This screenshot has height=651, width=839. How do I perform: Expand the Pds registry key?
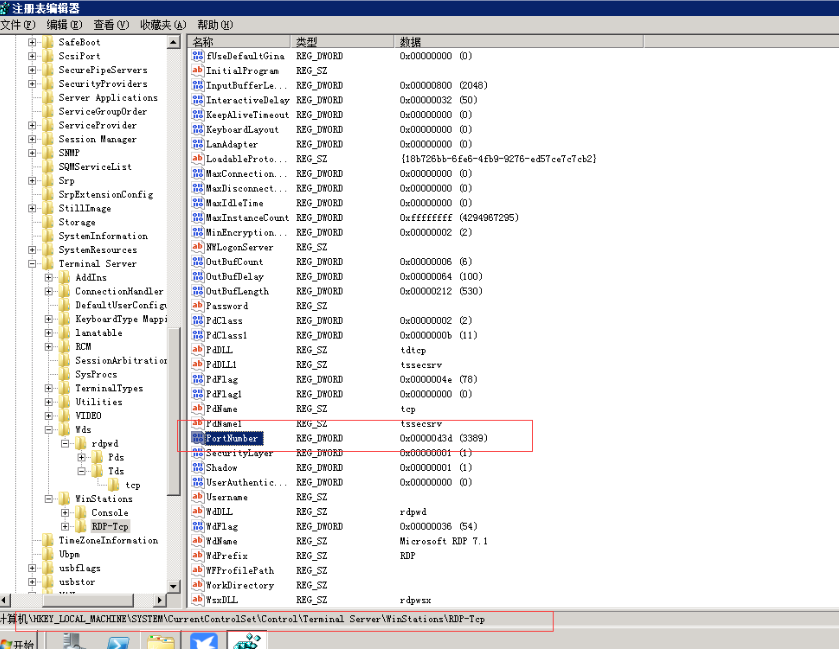click(x=82, y=458)
